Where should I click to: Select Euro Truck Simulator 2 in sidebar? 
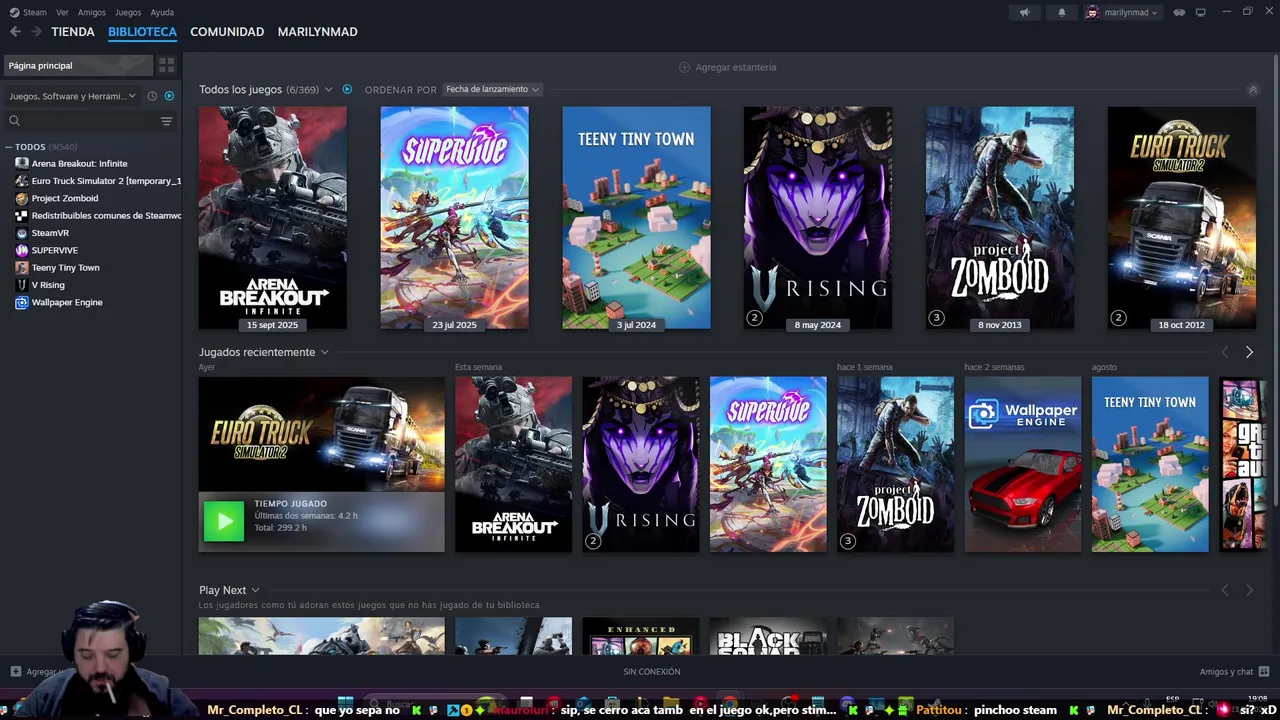coord(98,181)
